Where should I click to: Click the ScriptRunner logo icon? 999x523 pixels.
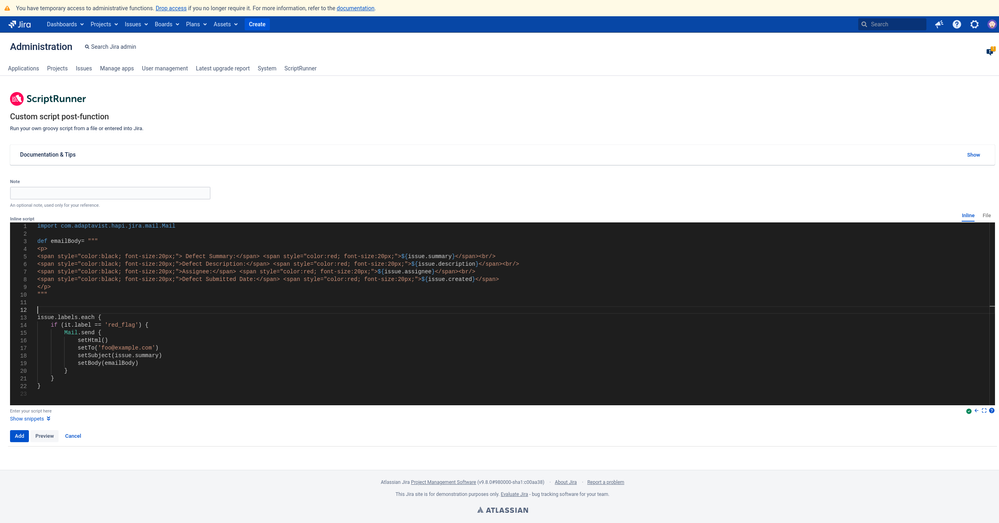[x=17, y=99]
